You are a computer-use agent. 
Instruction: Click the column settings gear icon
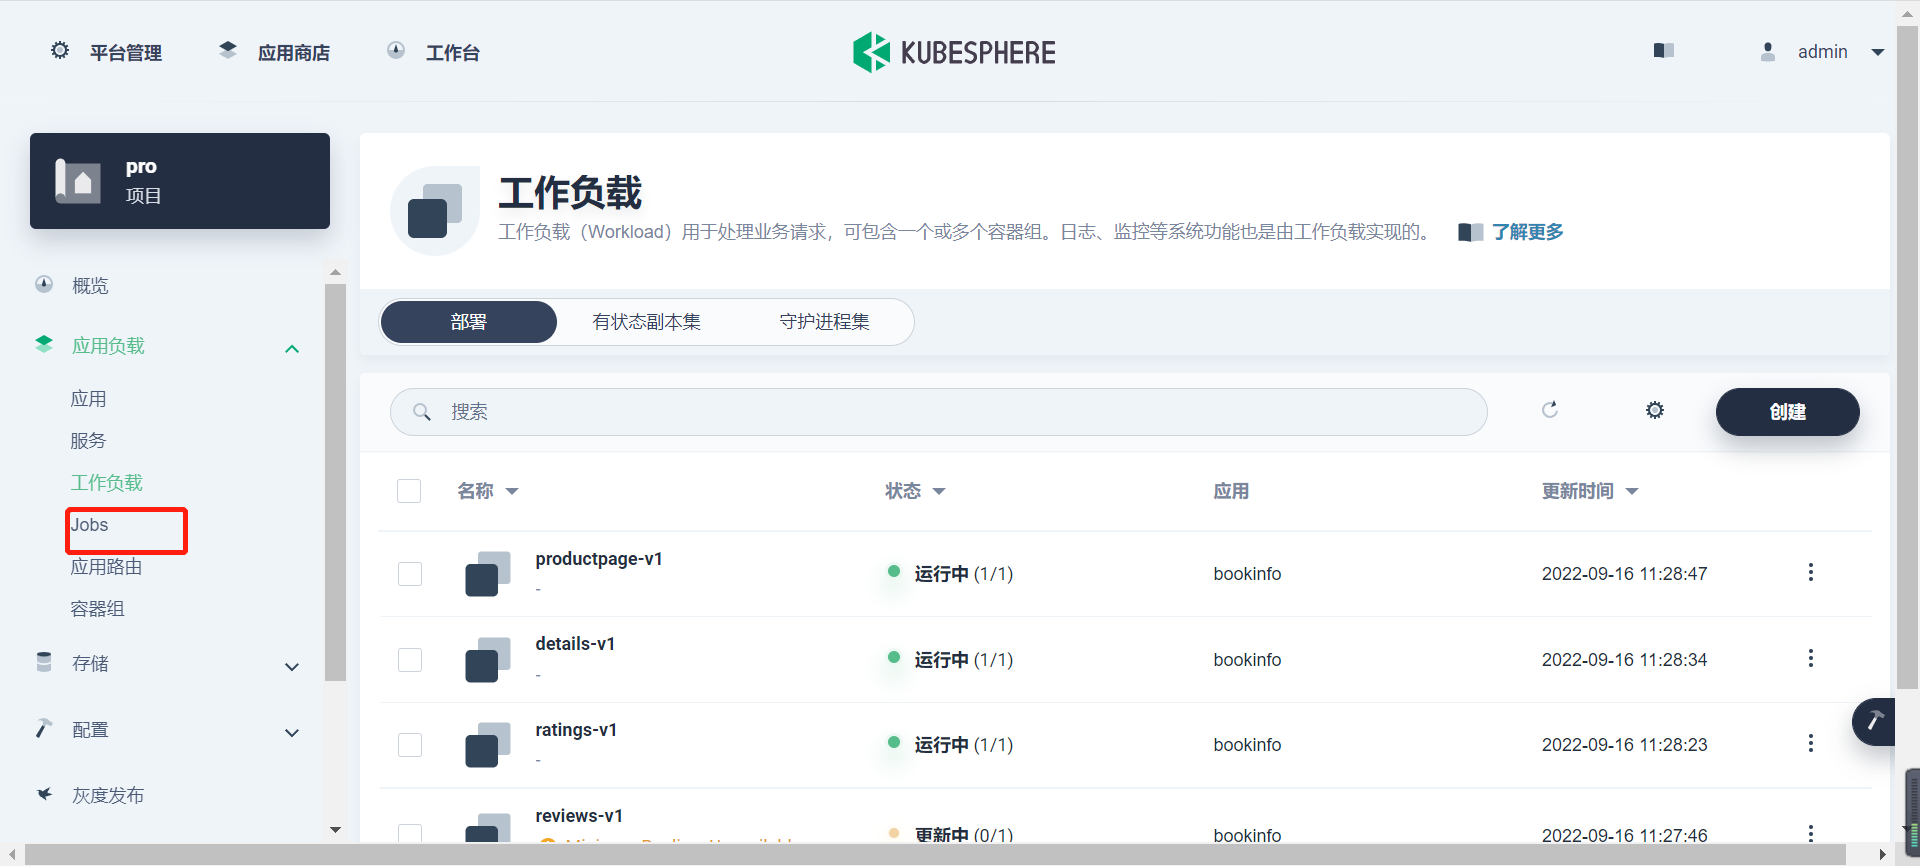click(1655, 410)
